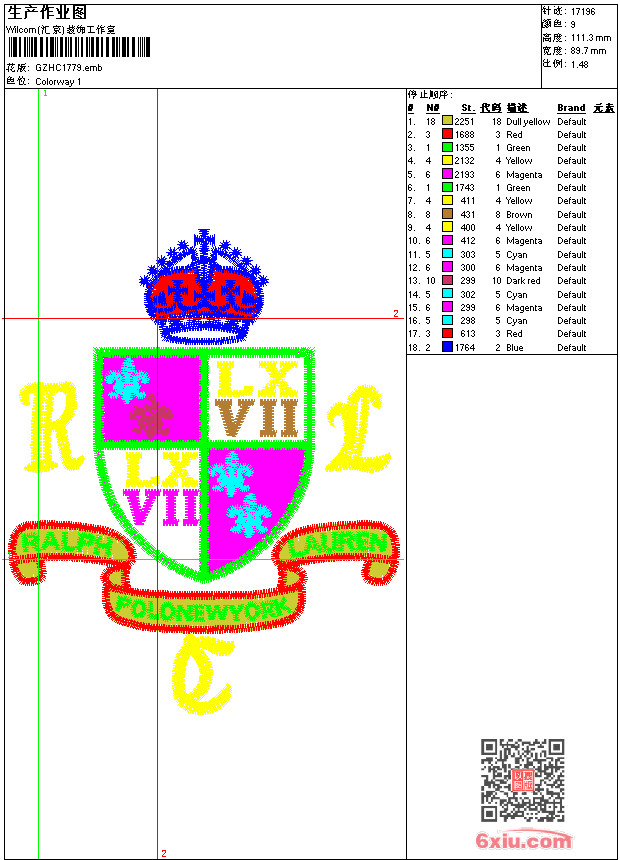
Task: Choose the Red swatch beside stitch count 613
Action: 447,333
